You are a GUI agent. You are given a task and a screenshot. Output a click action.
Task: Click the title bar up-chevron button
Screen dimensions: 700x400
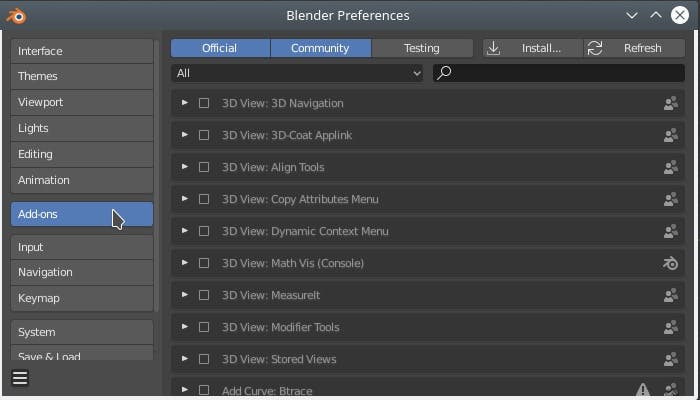tap(656, 16)
